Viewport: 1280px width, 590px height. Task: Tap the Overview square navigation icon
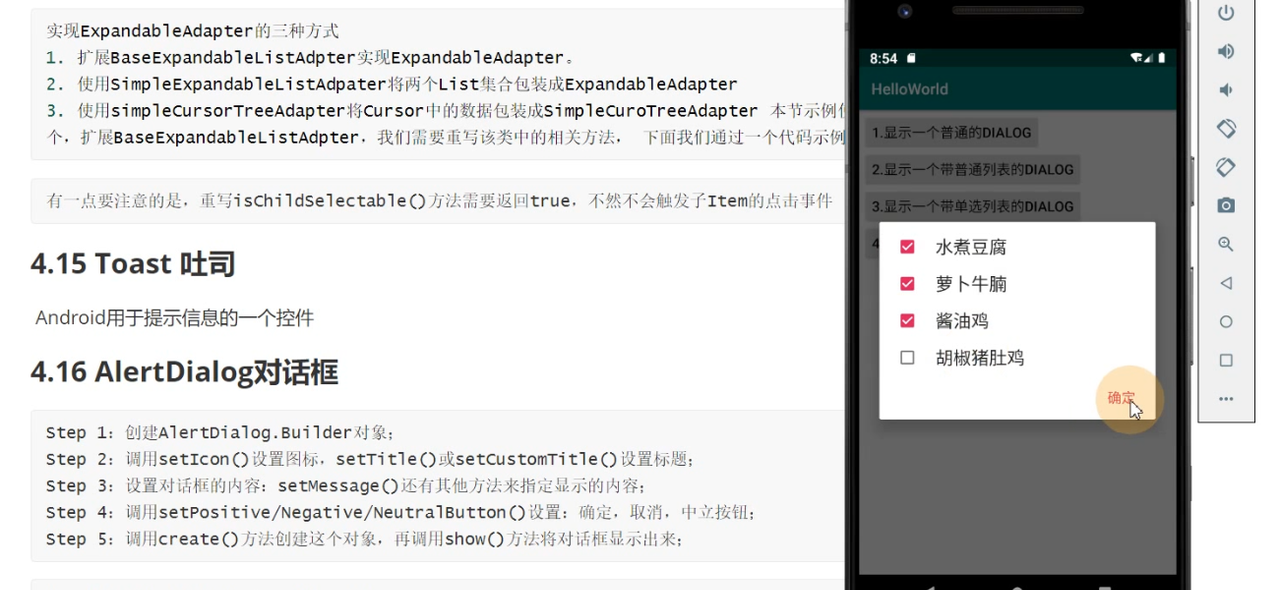pos(1225,360)
